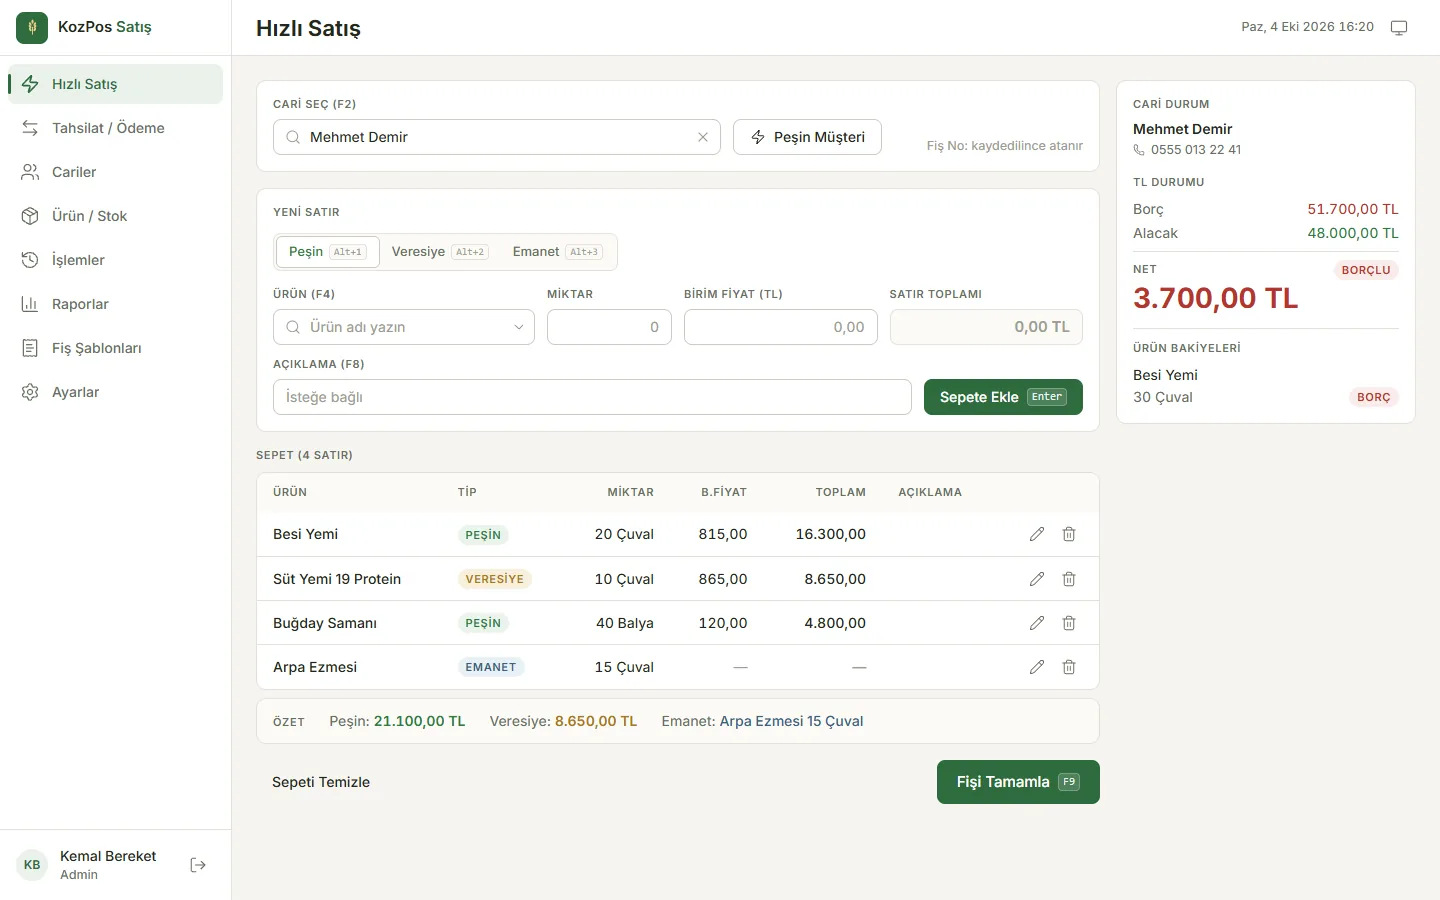Viewport: 1440px width, 900px height.
Task: Click the VERESİYE tag in basket
Action: 495,579
